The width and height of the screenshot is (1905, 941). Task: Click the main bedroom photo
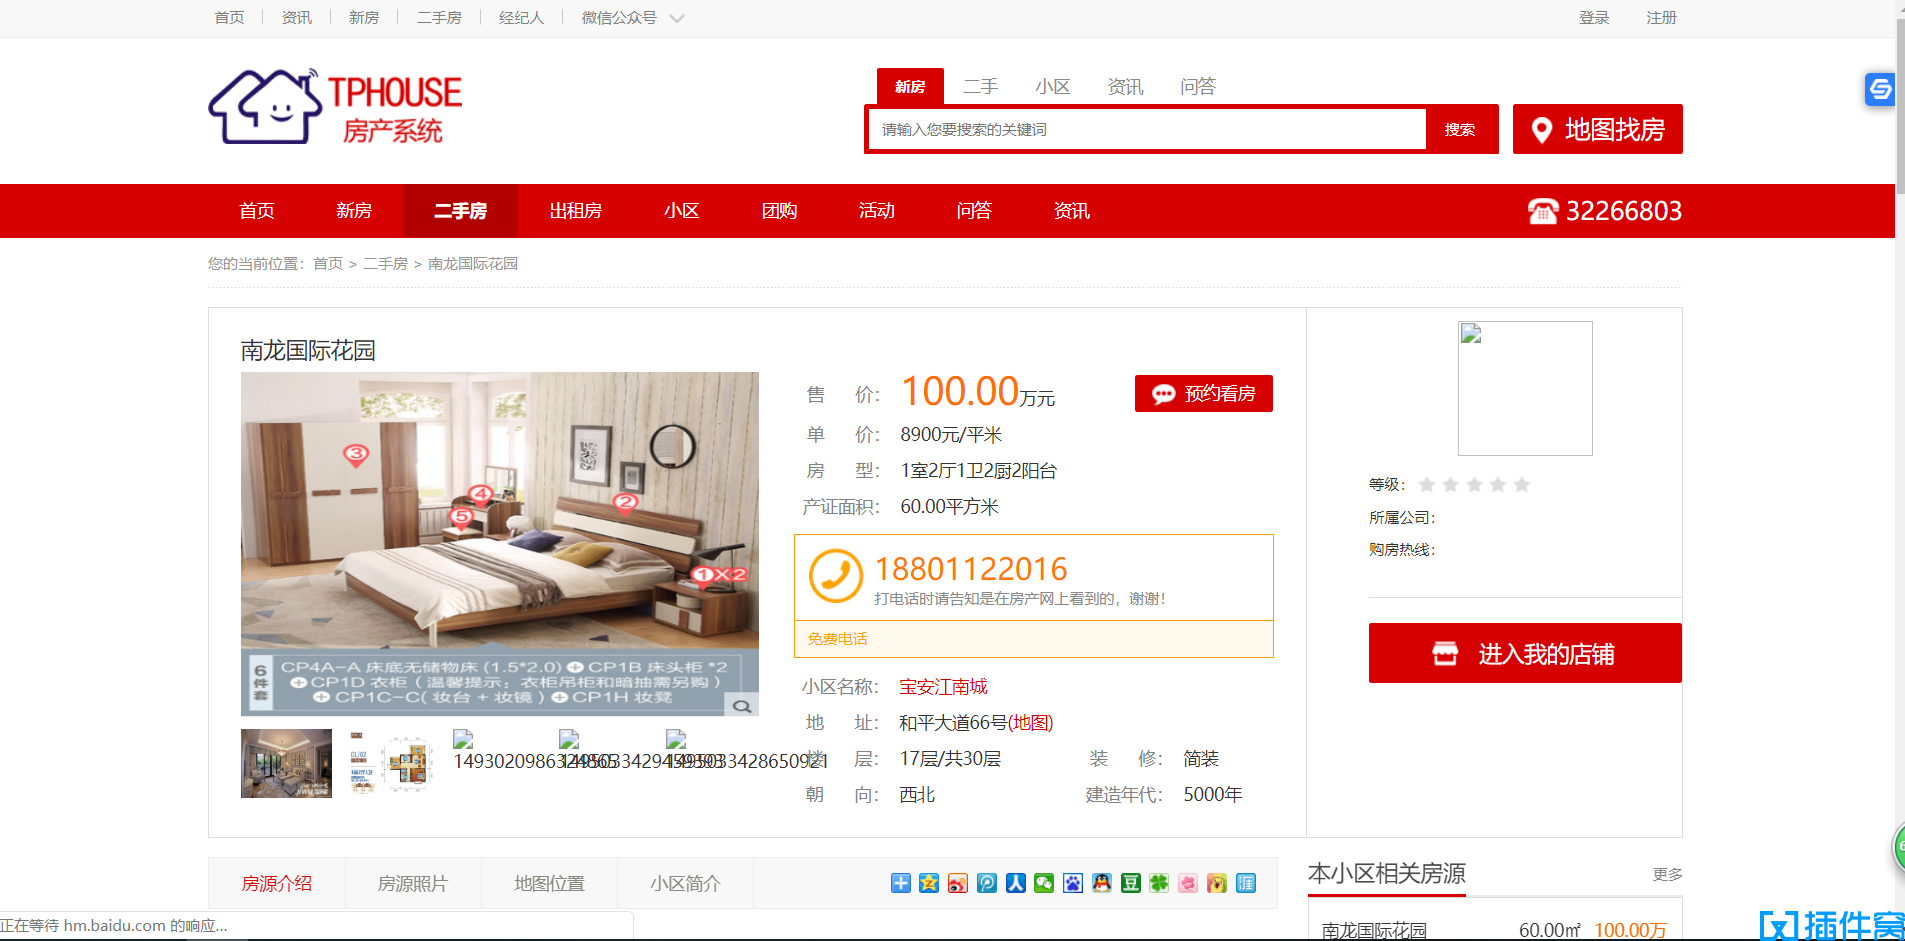(x=500, y=544)
